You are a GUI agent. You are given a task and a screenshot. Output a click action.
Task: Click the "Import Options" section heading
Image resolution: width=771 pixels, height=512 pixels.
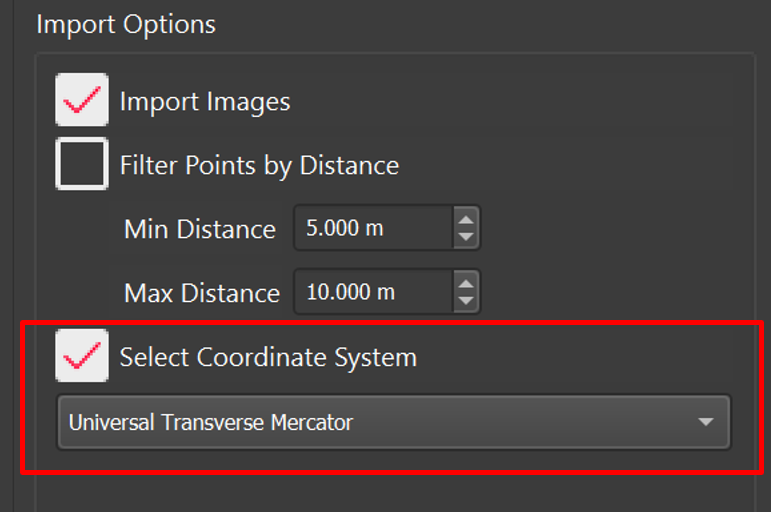[126, 24]
